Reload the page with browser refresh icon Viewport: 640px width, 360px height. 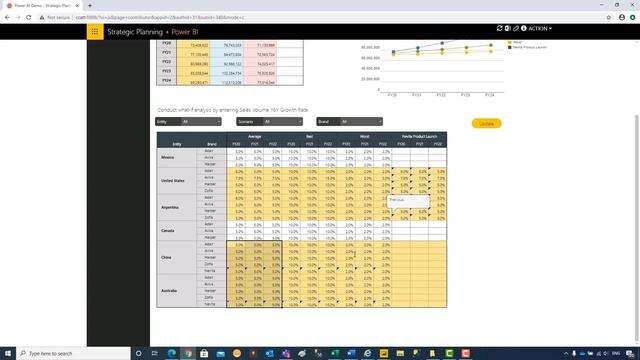point(29,18)
